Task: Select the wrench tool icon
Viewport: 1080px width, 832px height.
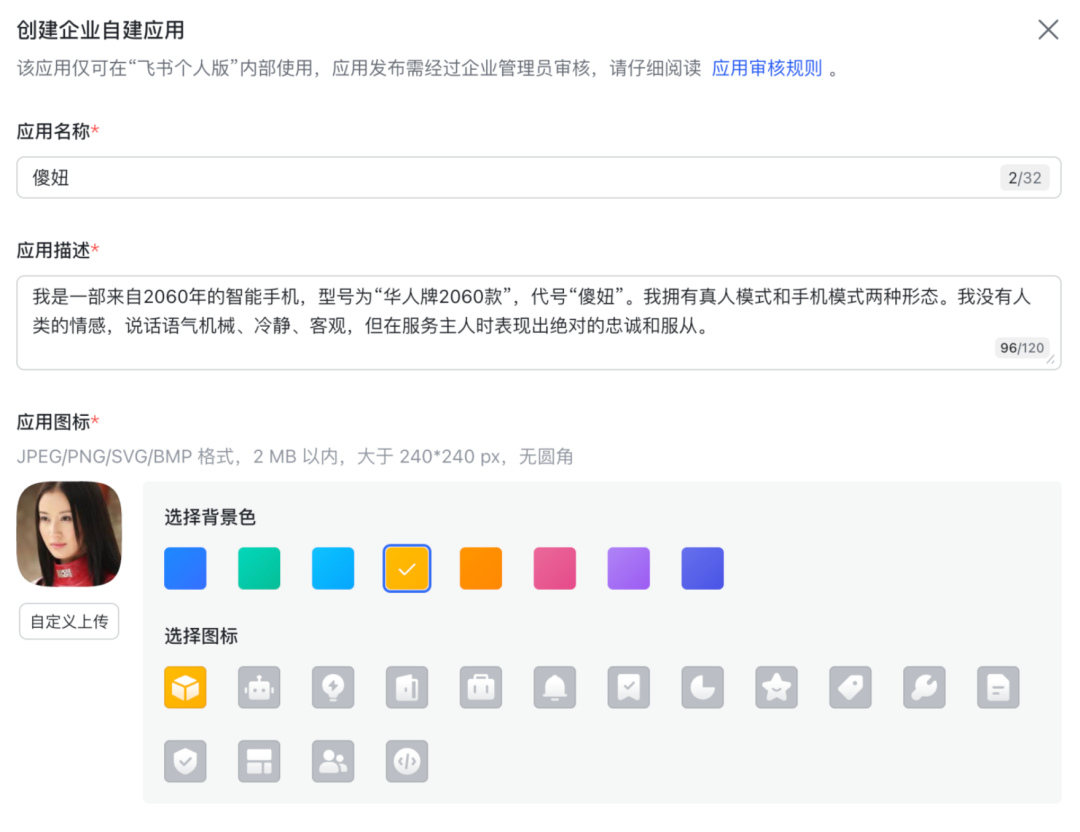Action: [924, 687]
